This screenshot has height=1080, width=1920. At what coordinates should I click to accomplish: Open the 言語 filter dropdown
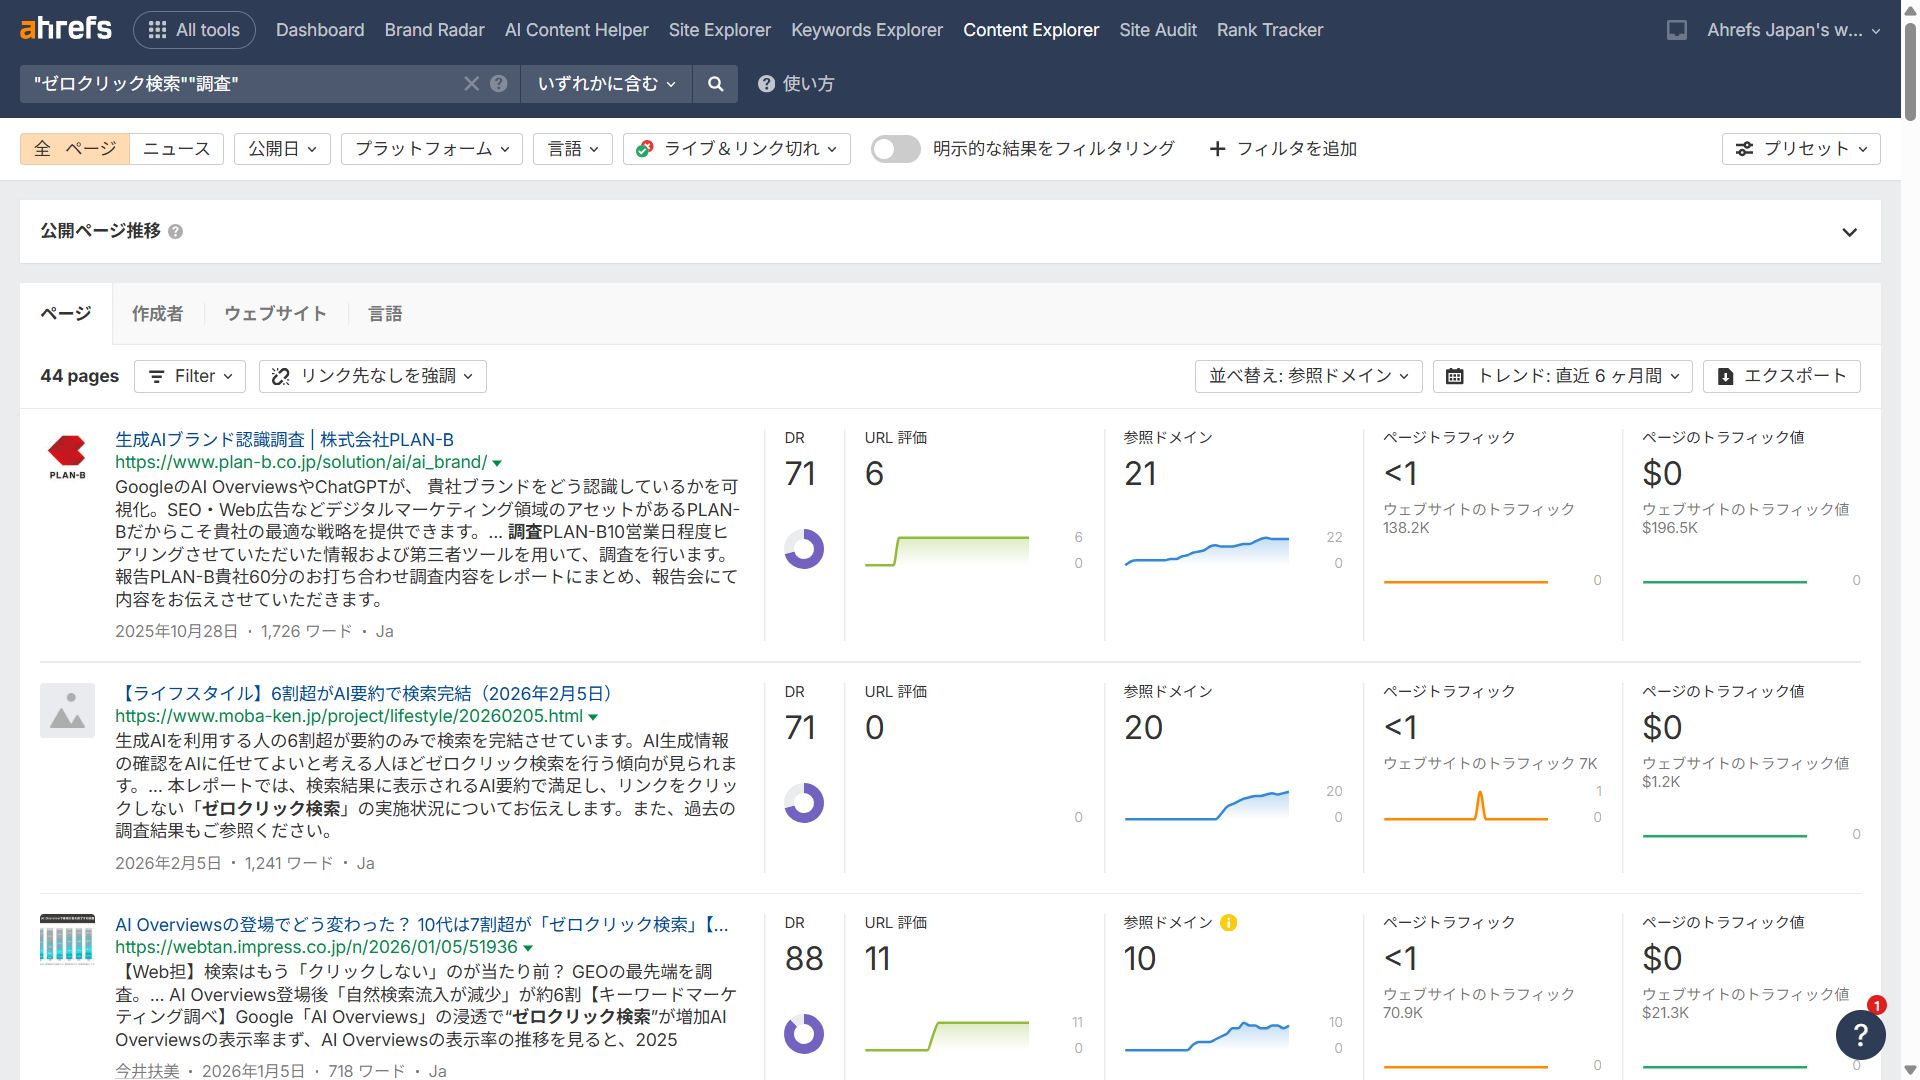573,149
